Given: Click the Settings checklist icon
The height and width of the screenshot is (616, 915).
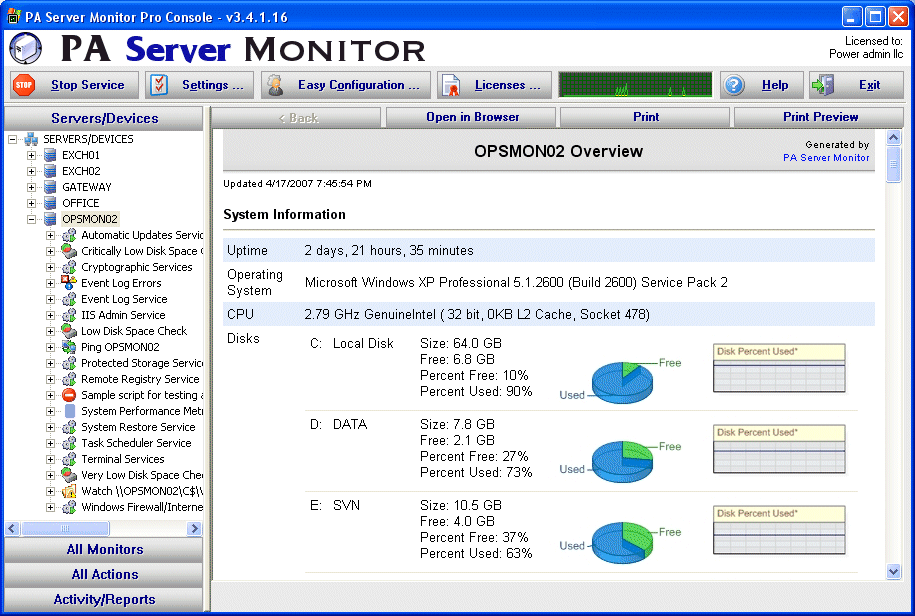Looking at the screenshot, I should coord(159,85).
